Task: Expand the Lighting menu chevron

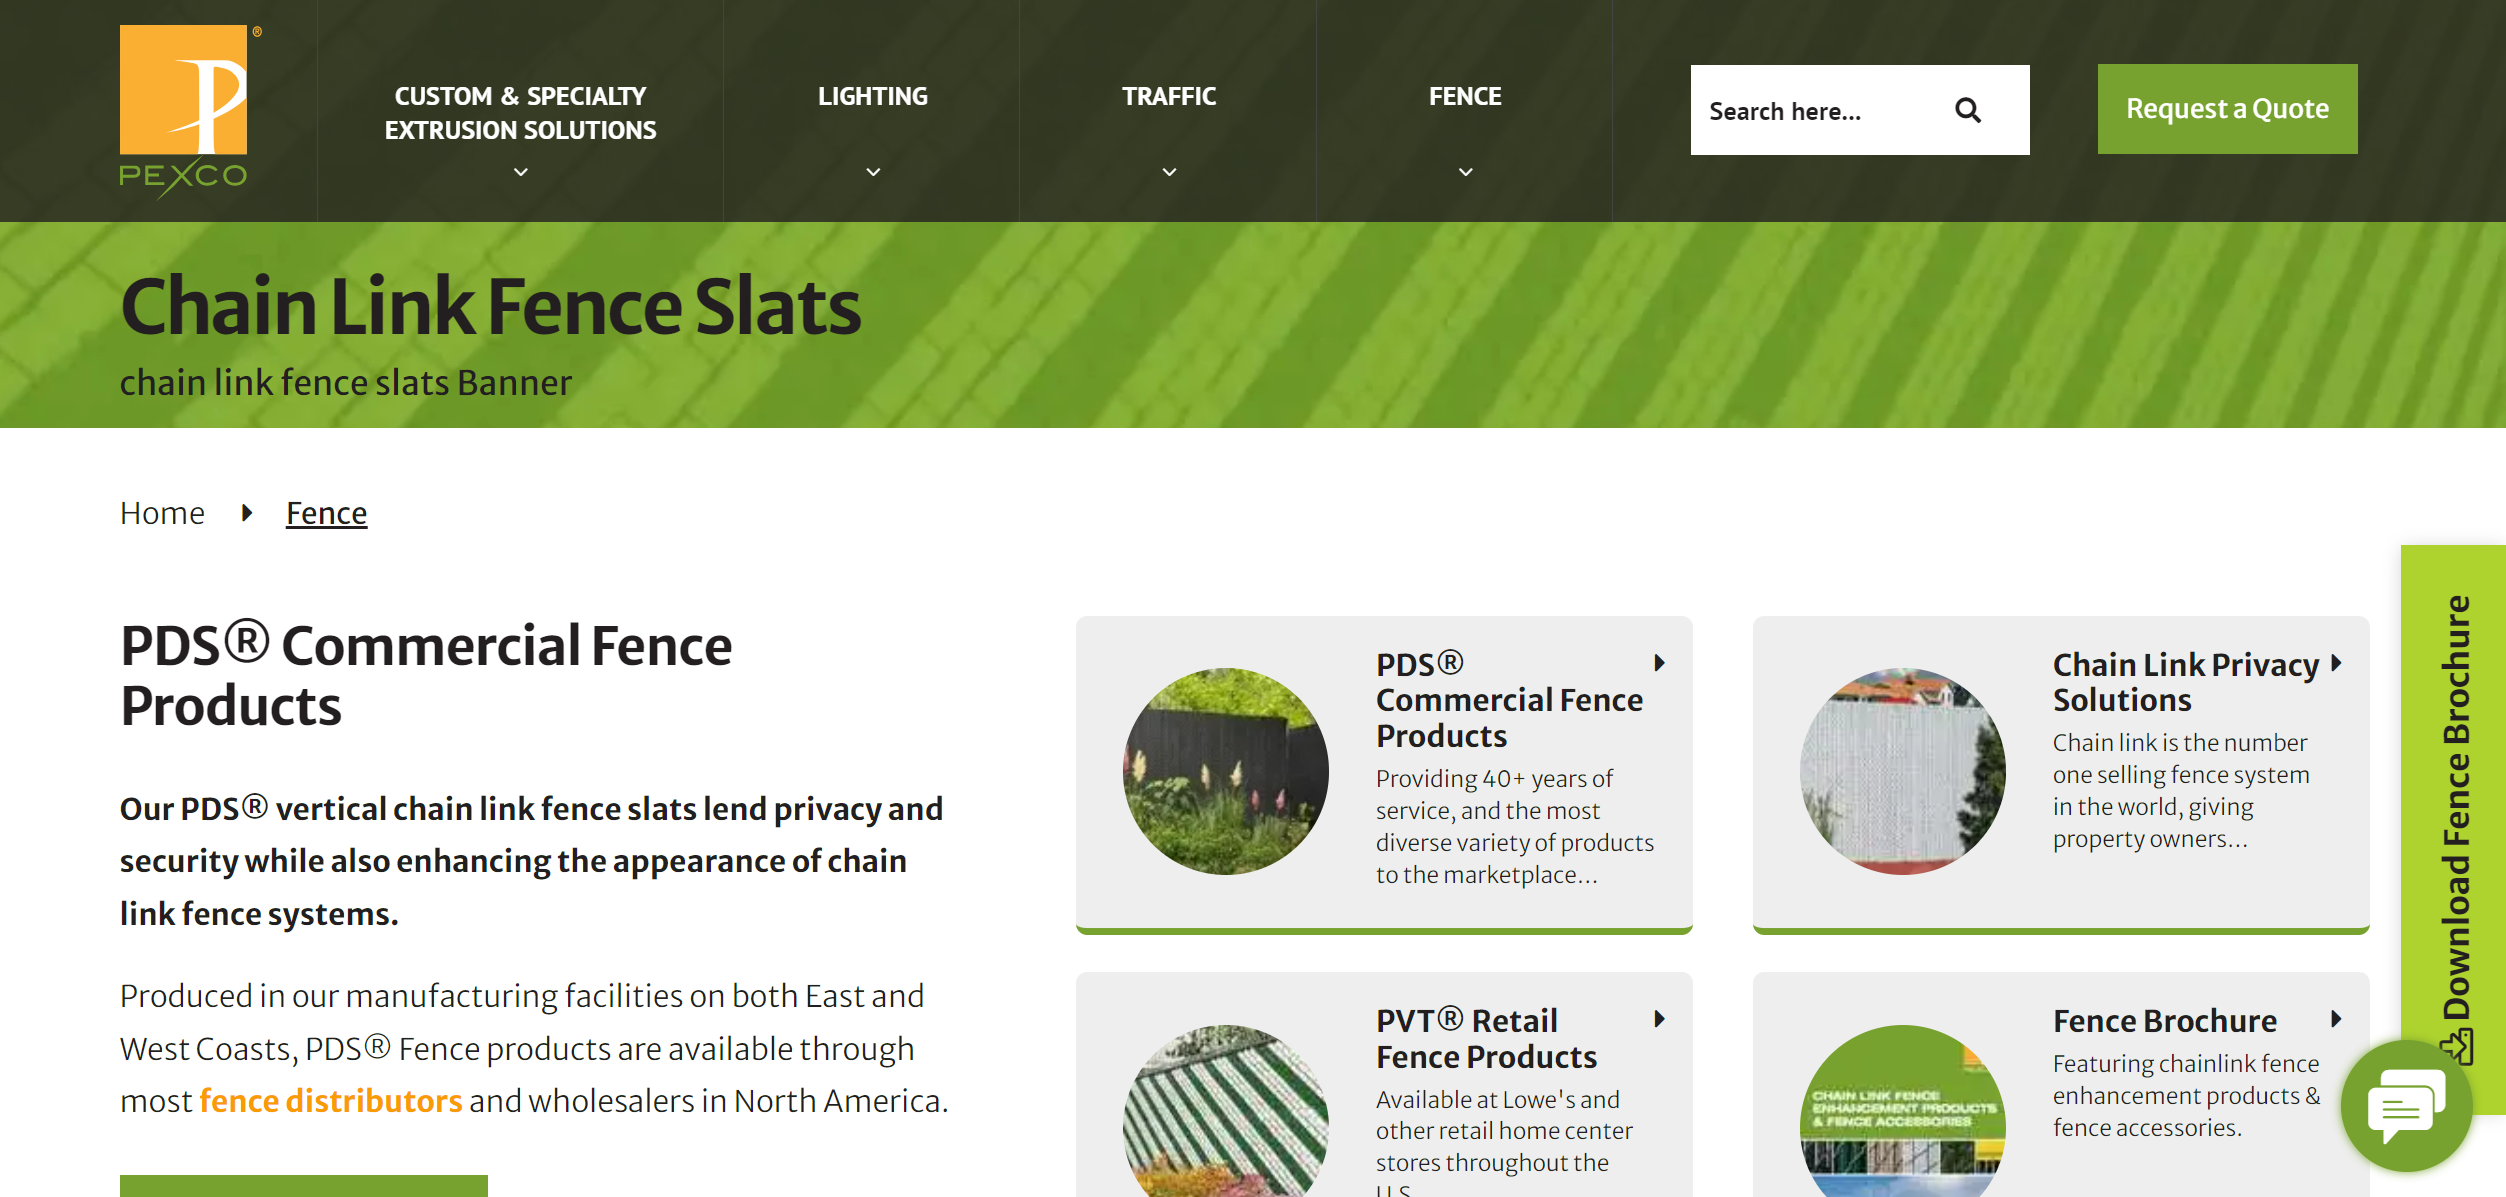Action: pos(873,172)
